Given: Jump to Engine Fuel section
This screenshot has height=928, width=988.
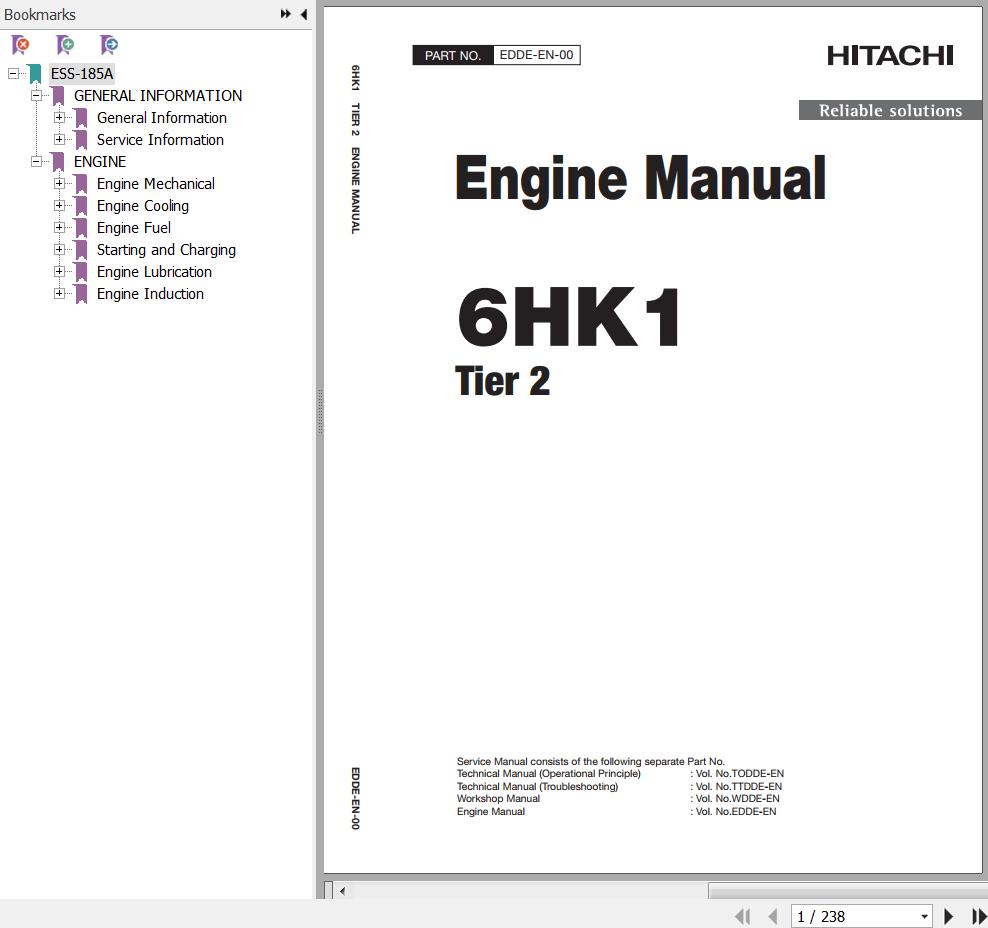Looking at the screenshot, I should pos(134,228).
